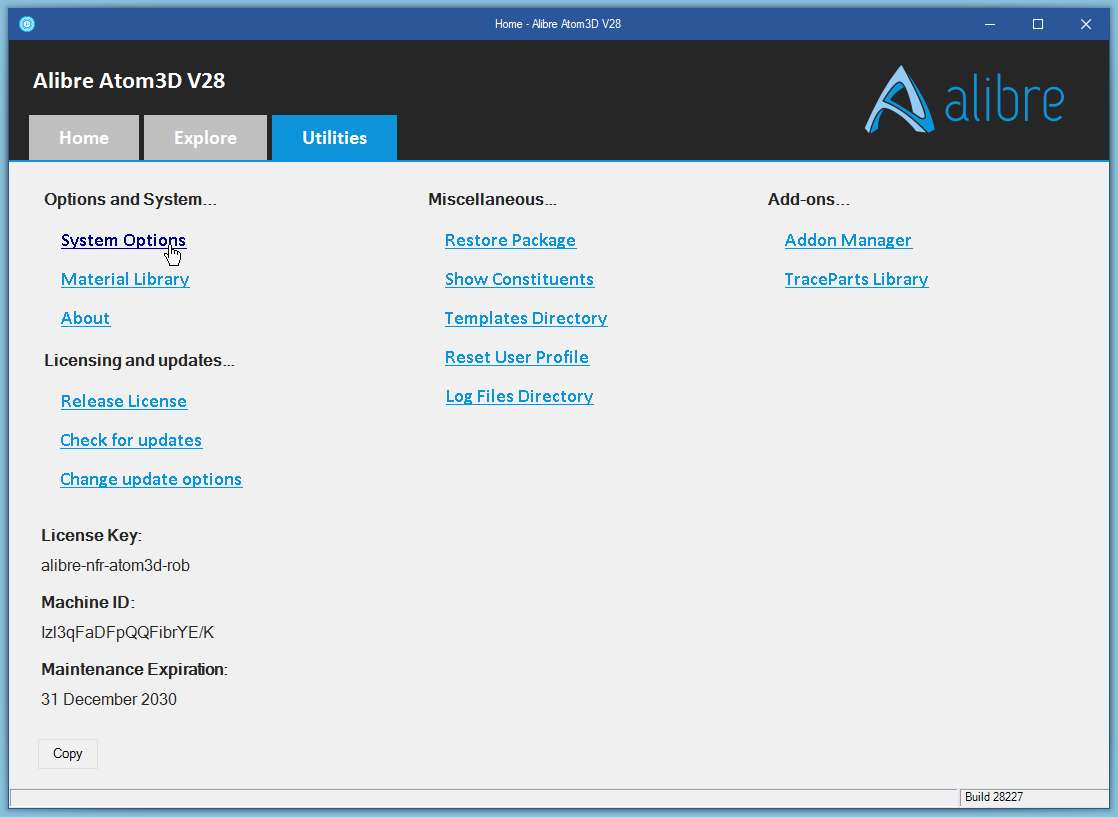
Task: Open the TraceParts Library link
Action: [856, 279]
